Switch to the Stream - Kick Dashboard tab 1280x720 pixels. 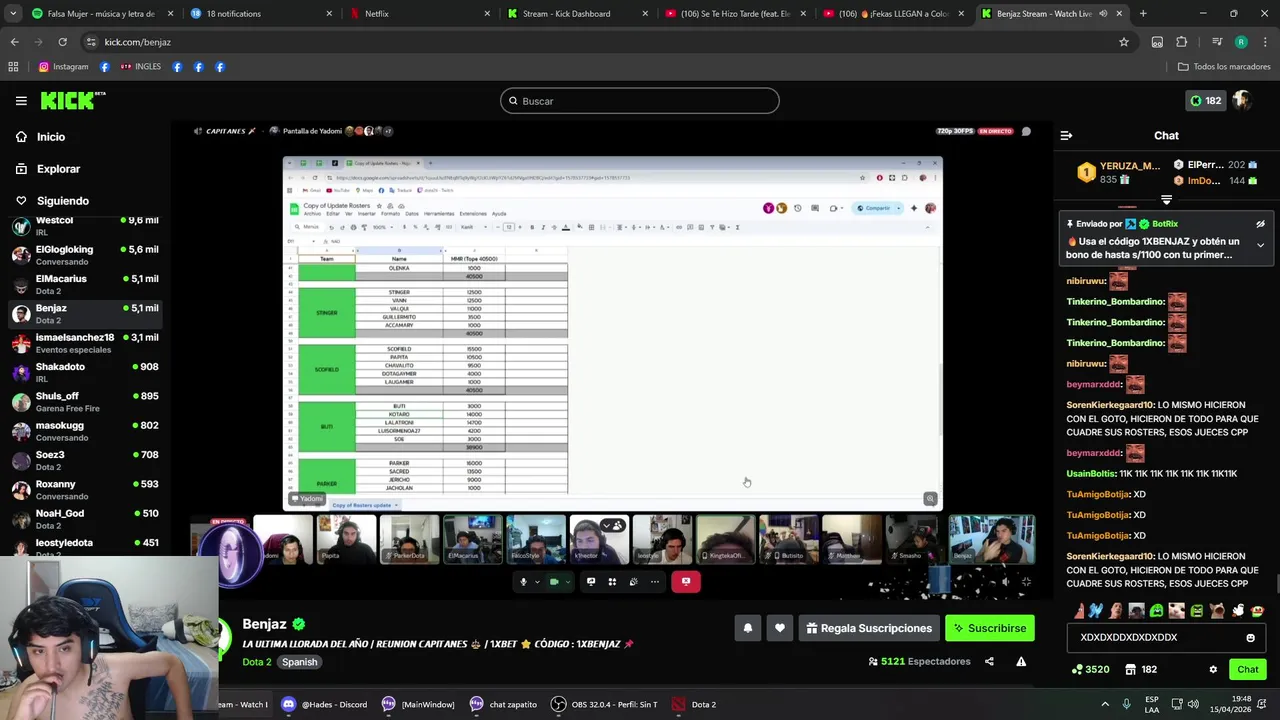[x=578, y=14]
